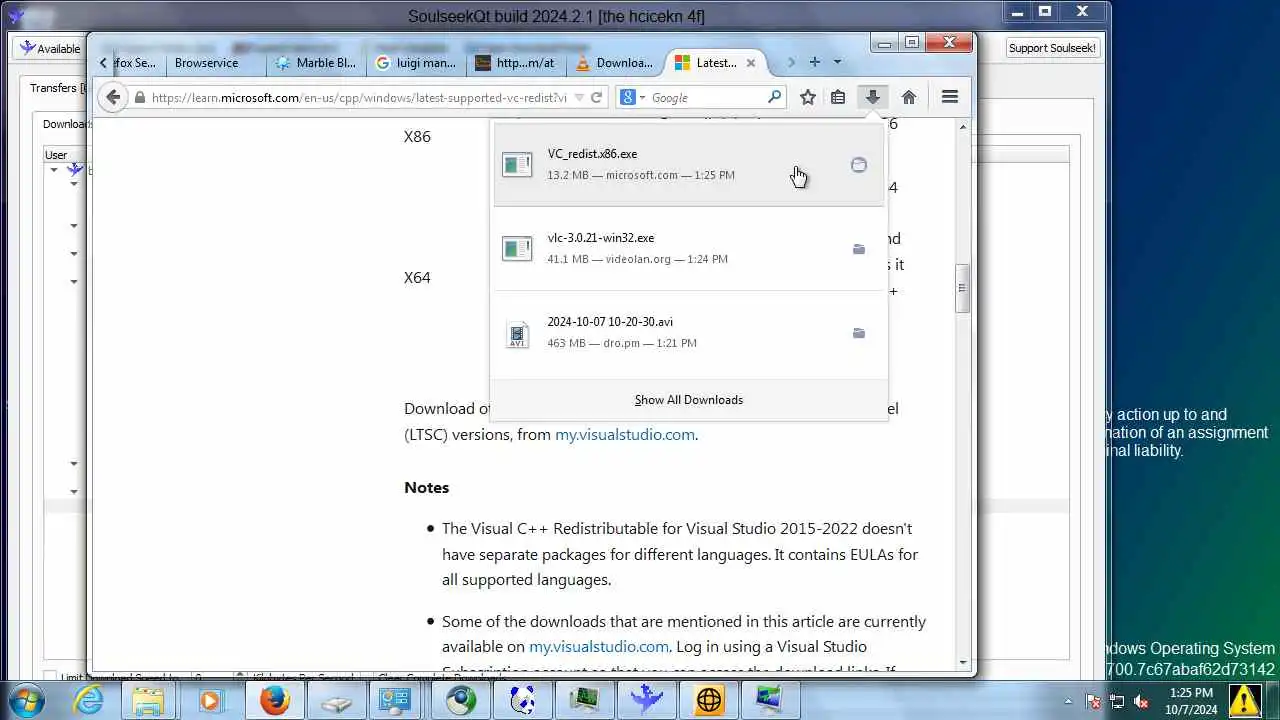Click my.visualstudio.com link in Notes bullet
The width and height of the screenshot is (1280, 720).
(599, 647)
